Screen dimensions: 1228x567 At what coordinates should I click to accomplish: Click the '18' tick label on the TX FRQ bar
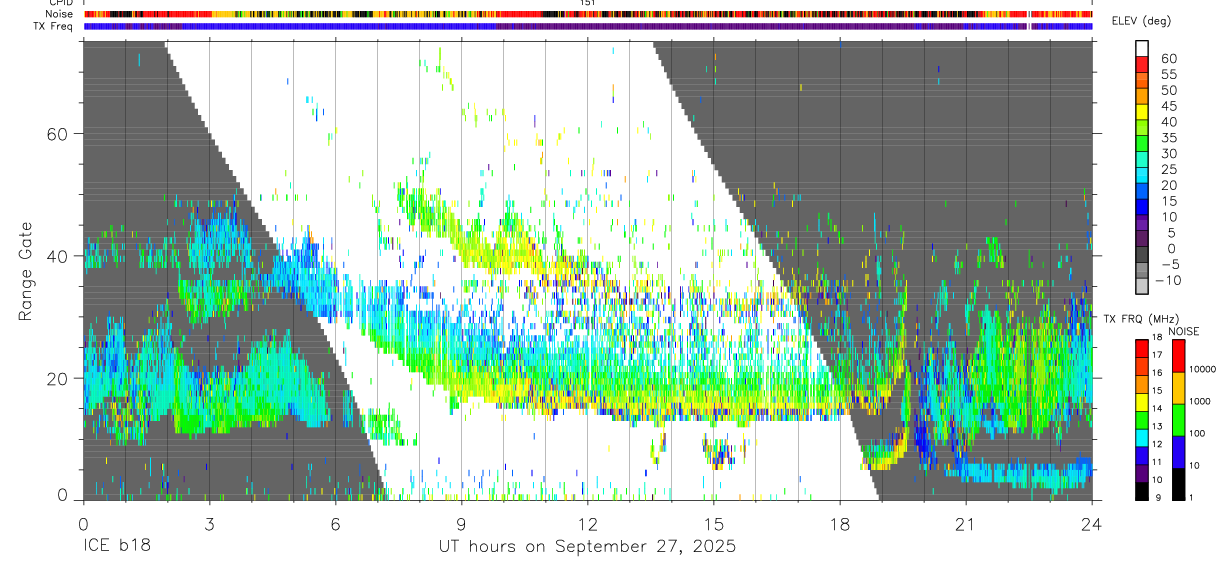click(x=1157, y=338)
